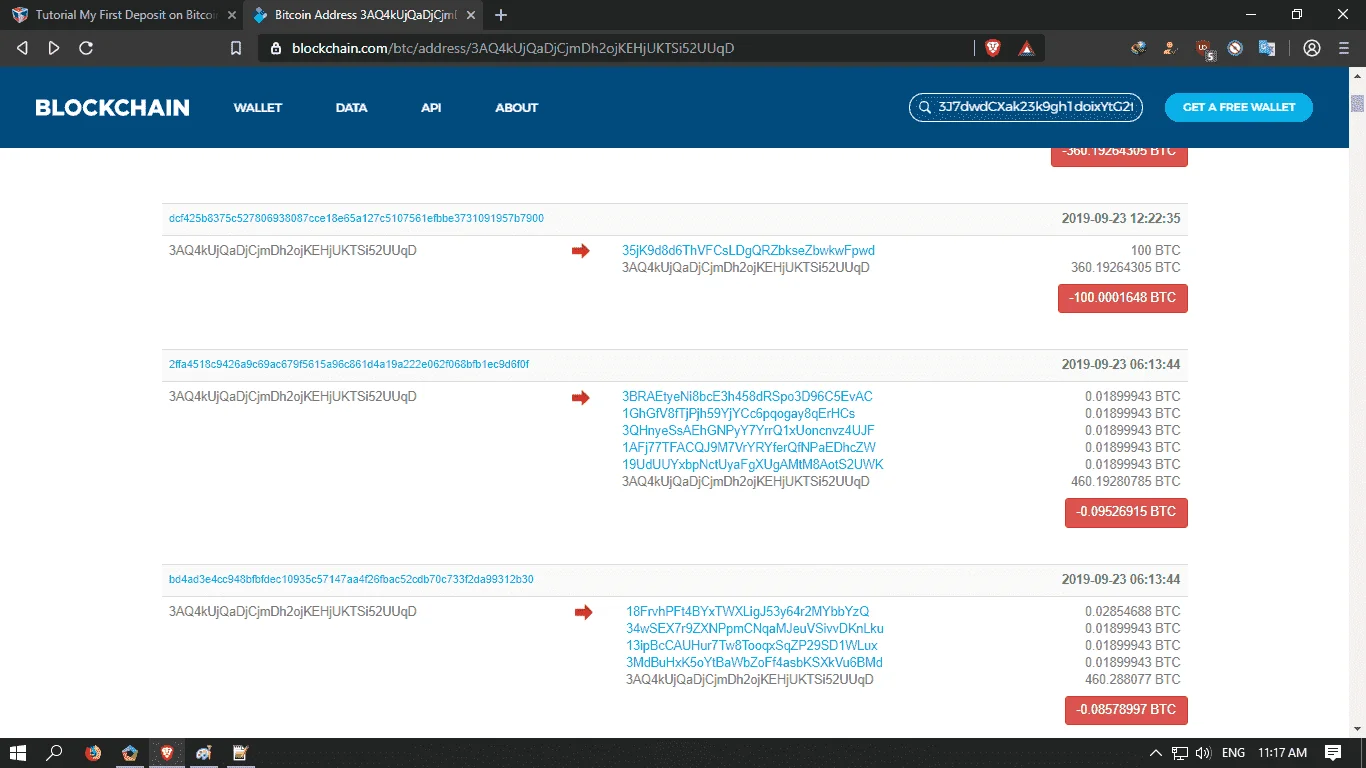The height and width of the screenshot is (768, 1366).
Task: Click the BLOCKCHAIN logo
Action: [x=112, y=107]
